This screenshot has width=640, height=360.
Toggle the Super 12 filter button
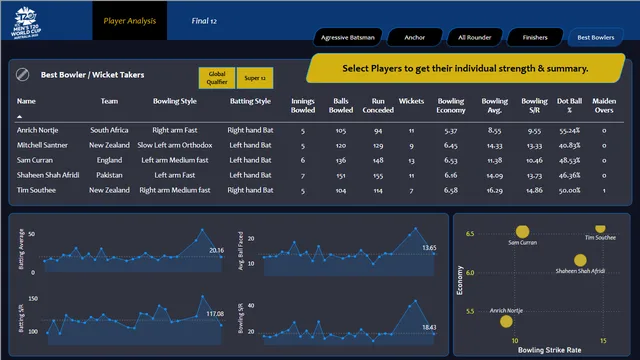(x=255, y=78)
